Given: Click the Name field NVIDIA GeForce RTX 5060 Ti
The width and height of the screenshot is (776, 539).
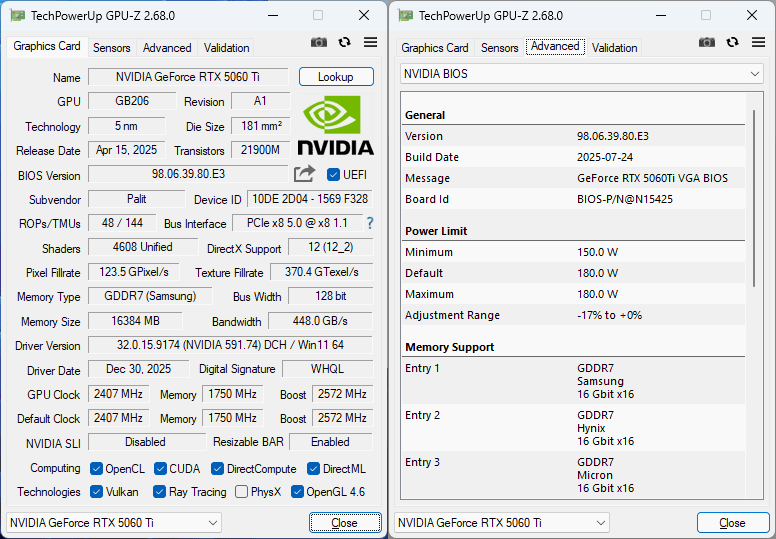Looking at the screenshot, I should tap(188, 77).
